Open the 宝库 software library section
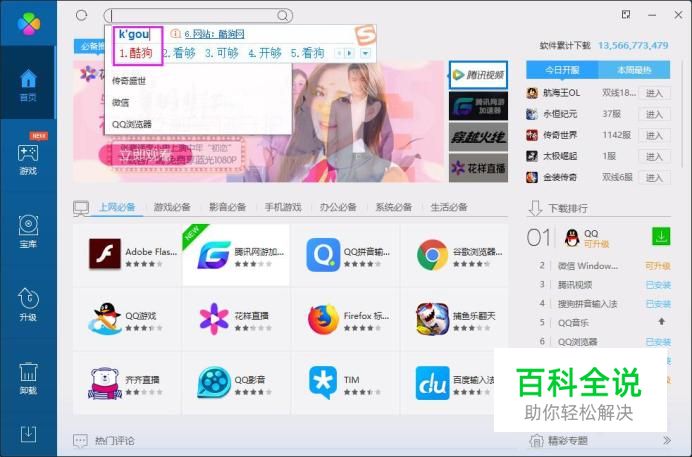The image size is (692, 457). [28, 232]
